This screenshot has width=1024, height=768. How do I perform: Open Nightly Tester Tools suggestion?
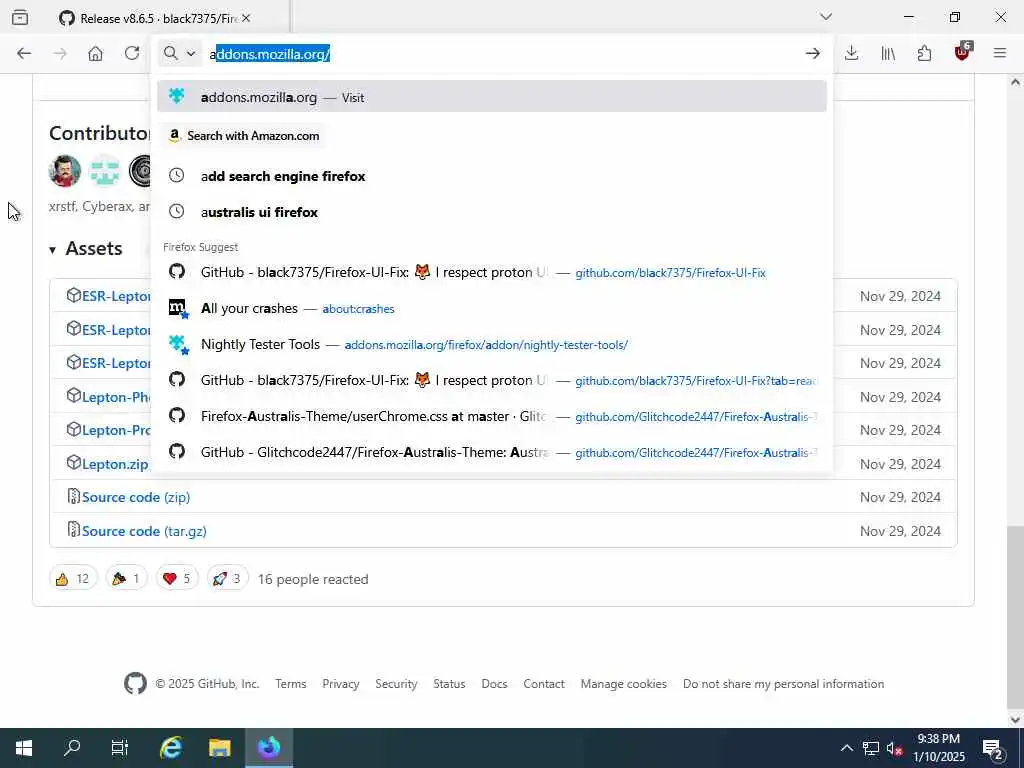coord(492,344)
